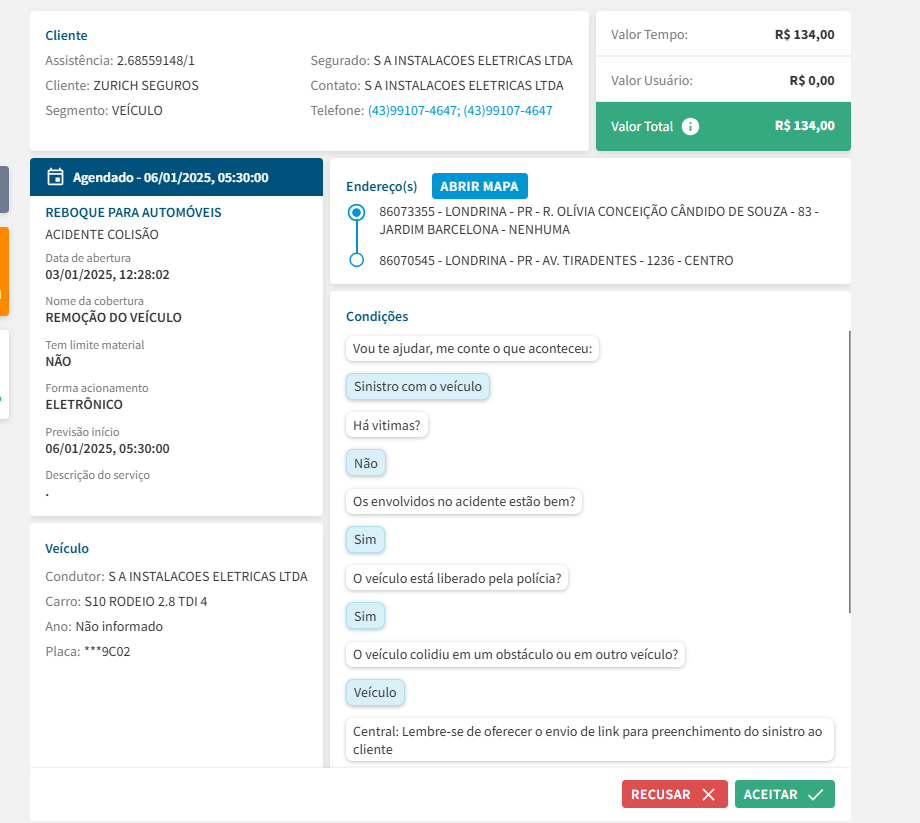This screenshot has width=920, height=823.
Task: Click the orange tab on the left edge
Action: (4, 272)
